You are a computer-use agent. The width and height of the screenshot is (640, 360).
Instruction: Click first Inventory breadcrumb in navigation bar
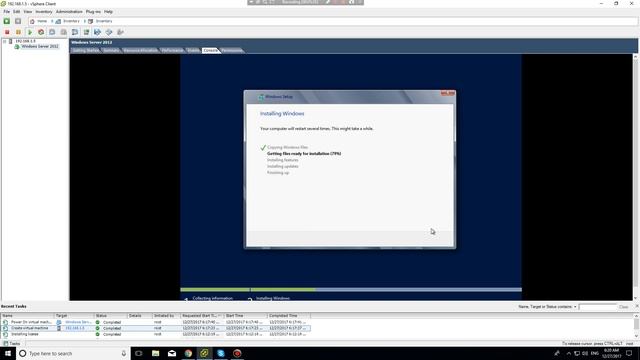tap(71, 21)
